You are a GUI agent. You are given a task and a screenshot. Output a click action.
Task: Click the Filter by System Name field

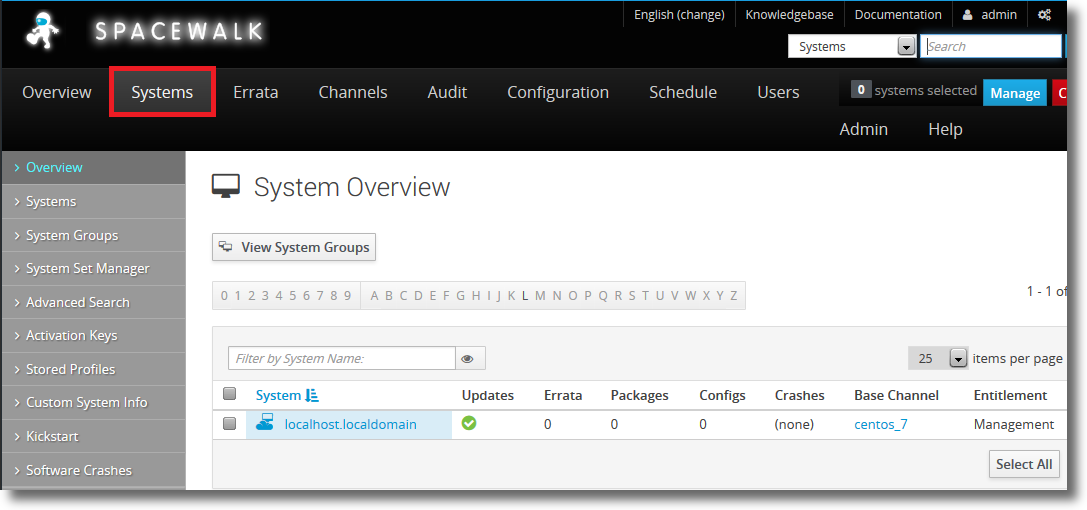342,358
